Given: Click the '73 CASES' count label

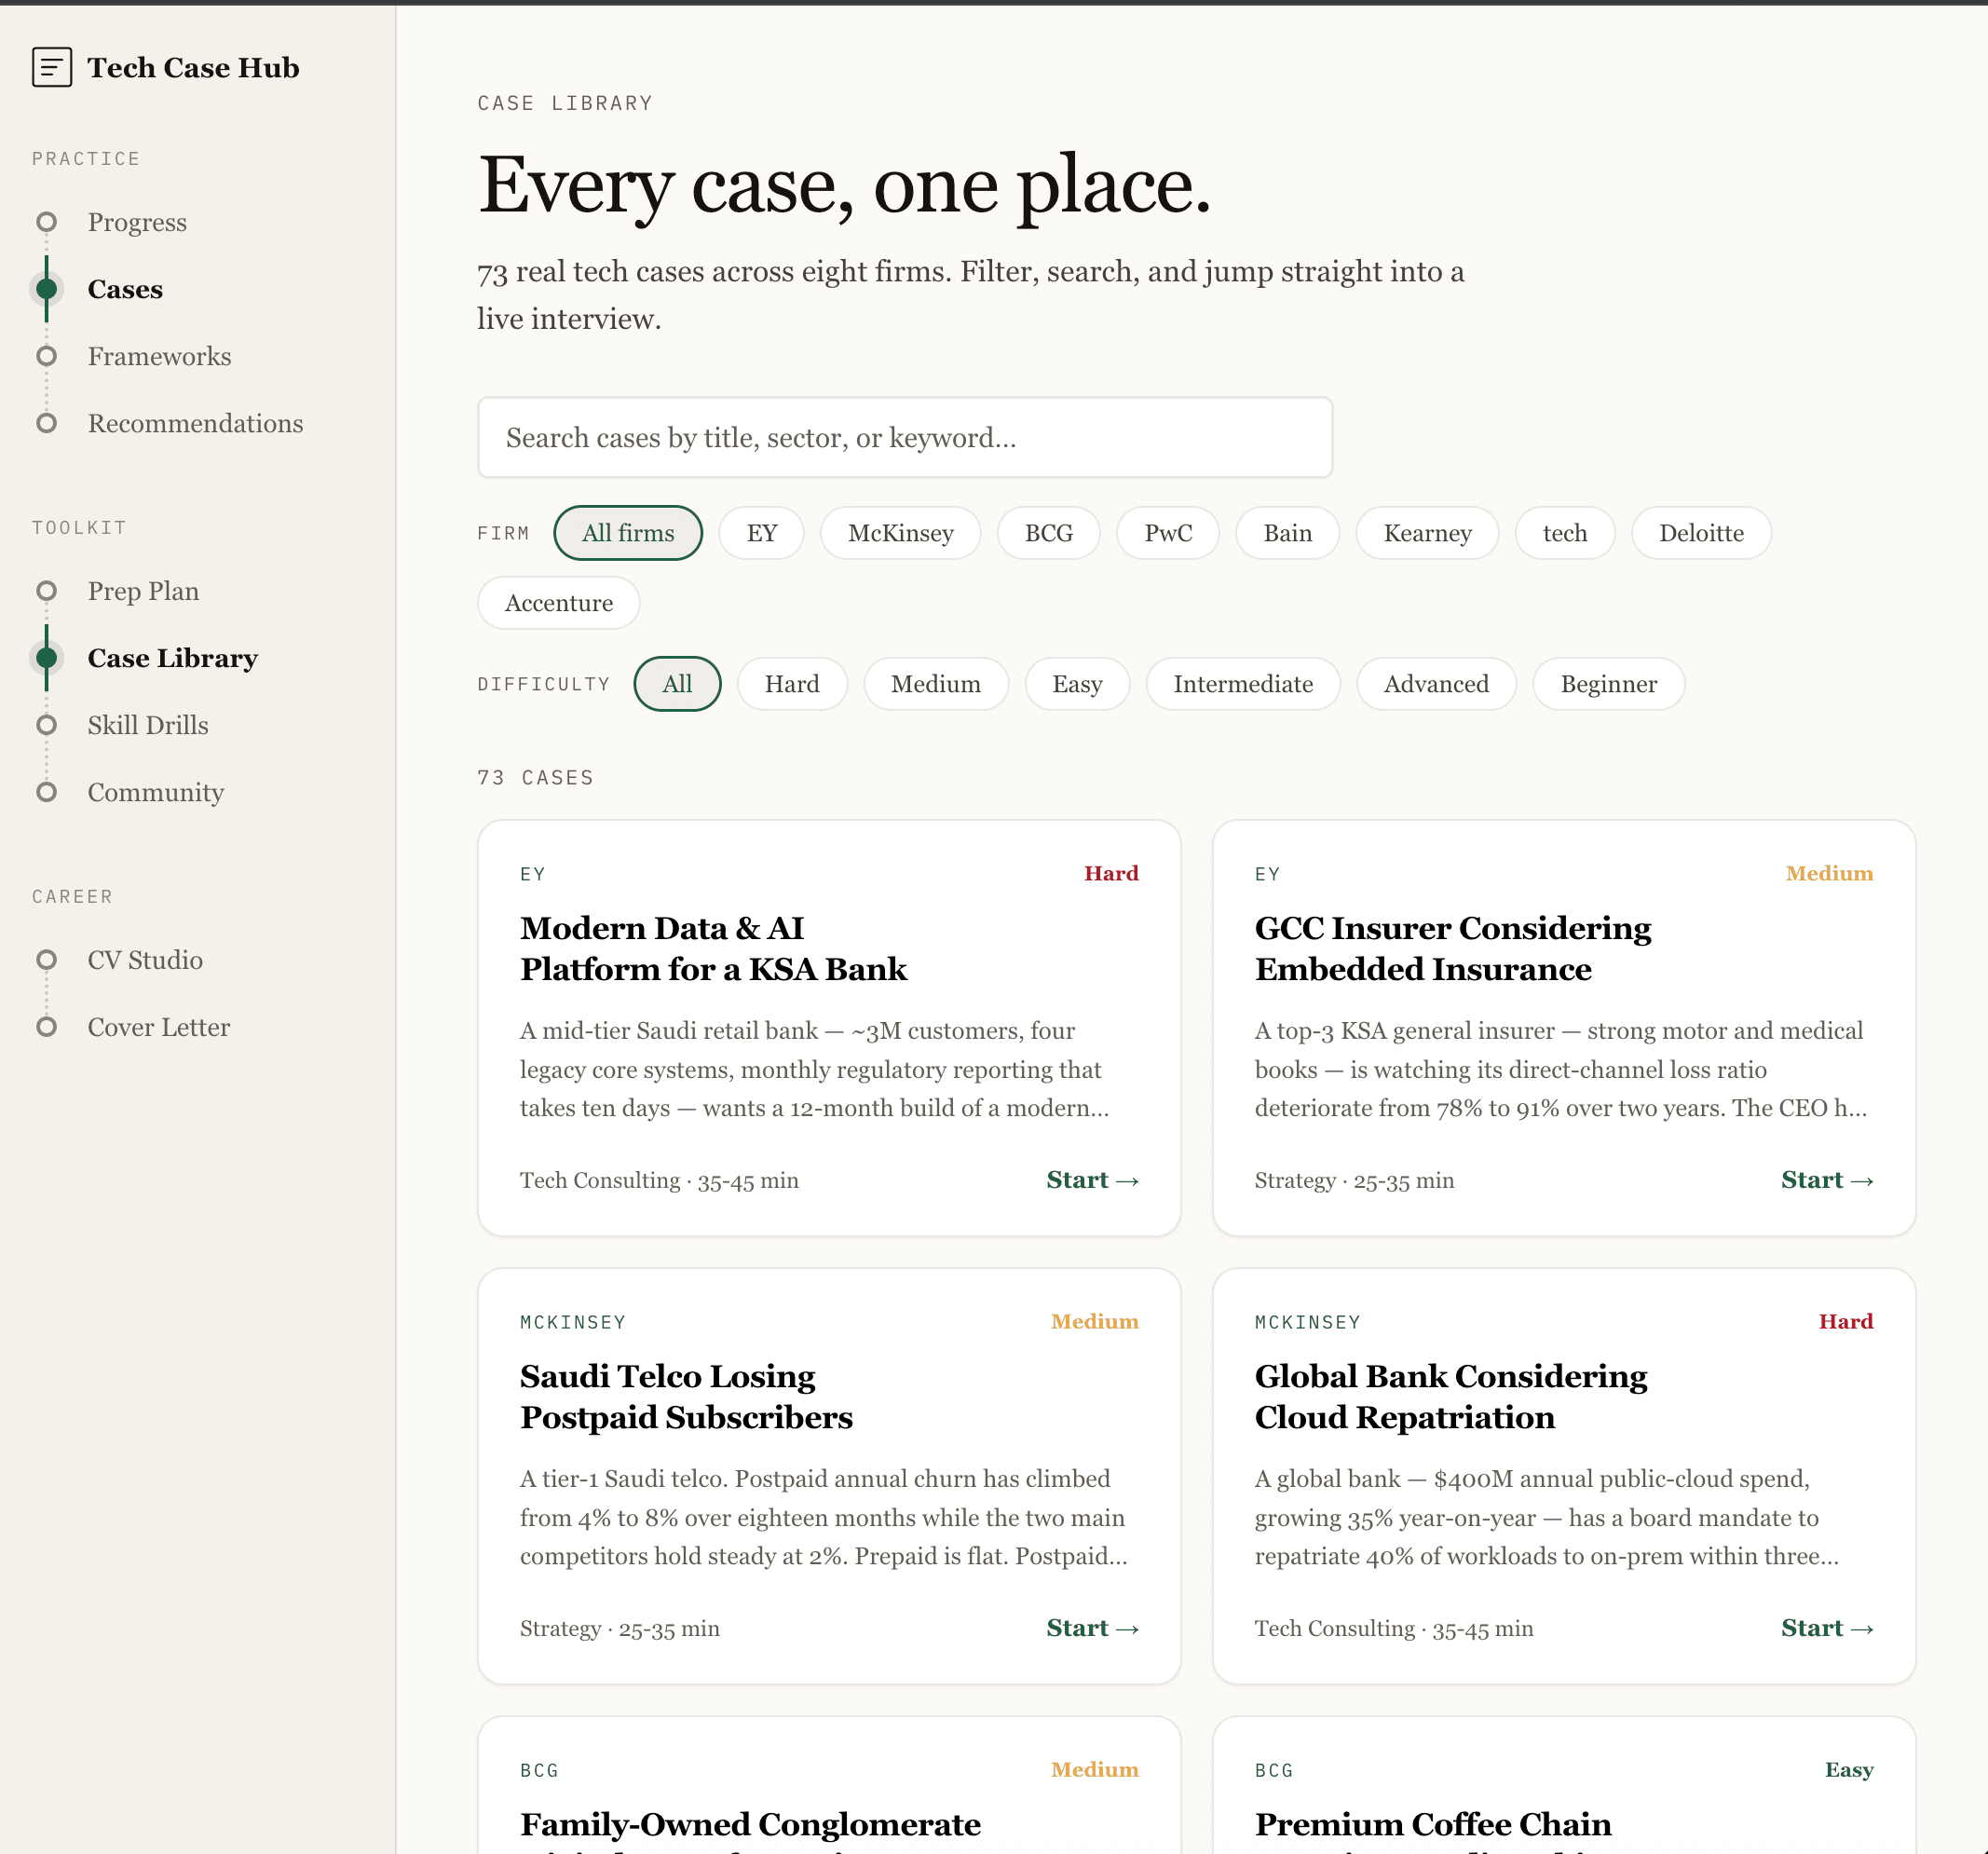Looking at the screenshot, I should (535, 777).
